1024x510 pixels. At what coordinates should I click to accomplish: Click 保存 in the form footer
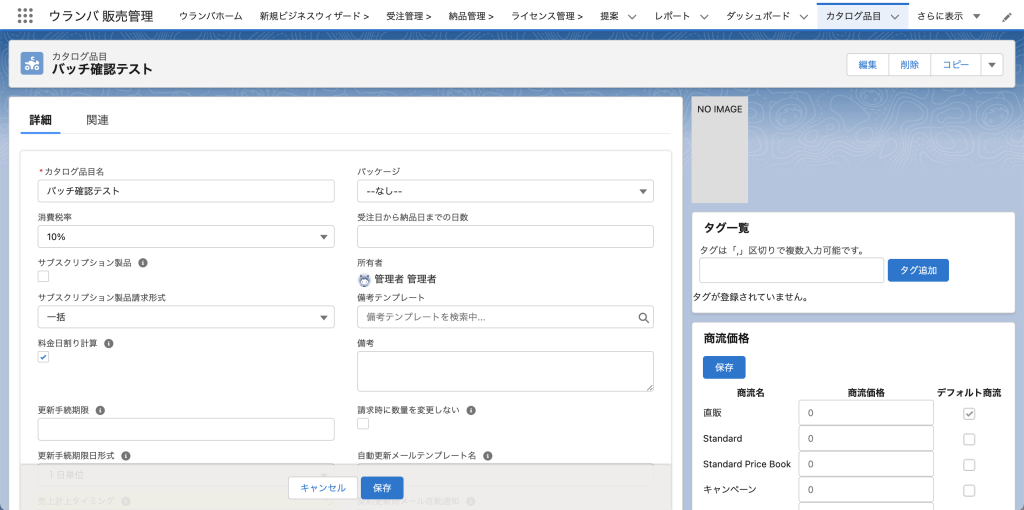point(382,488)
